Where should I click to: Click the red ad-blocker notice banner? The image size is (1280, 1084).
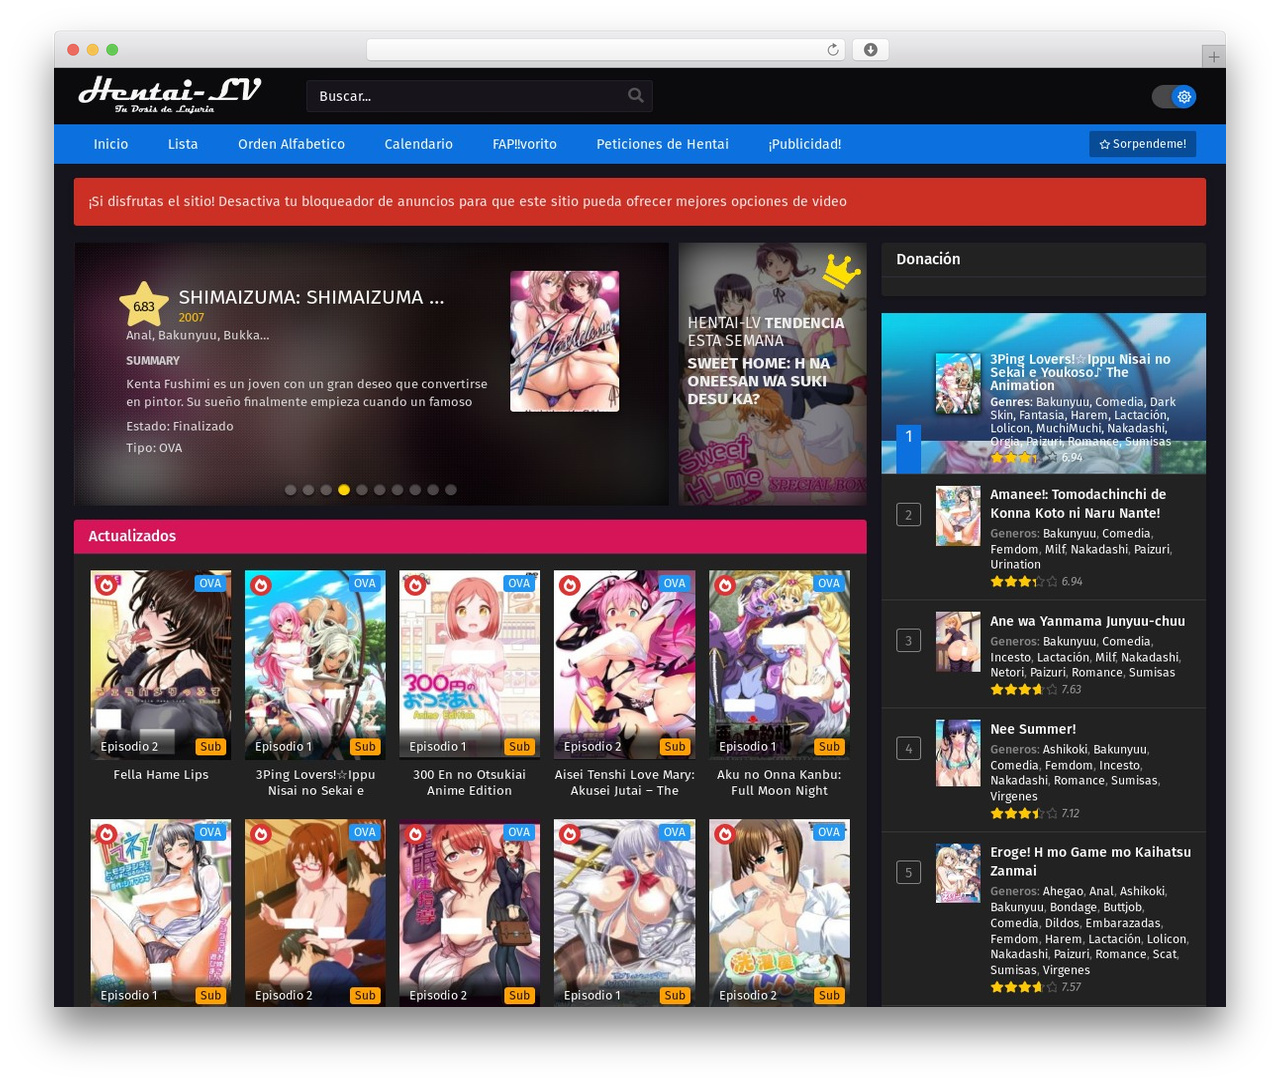pos(640,202)
